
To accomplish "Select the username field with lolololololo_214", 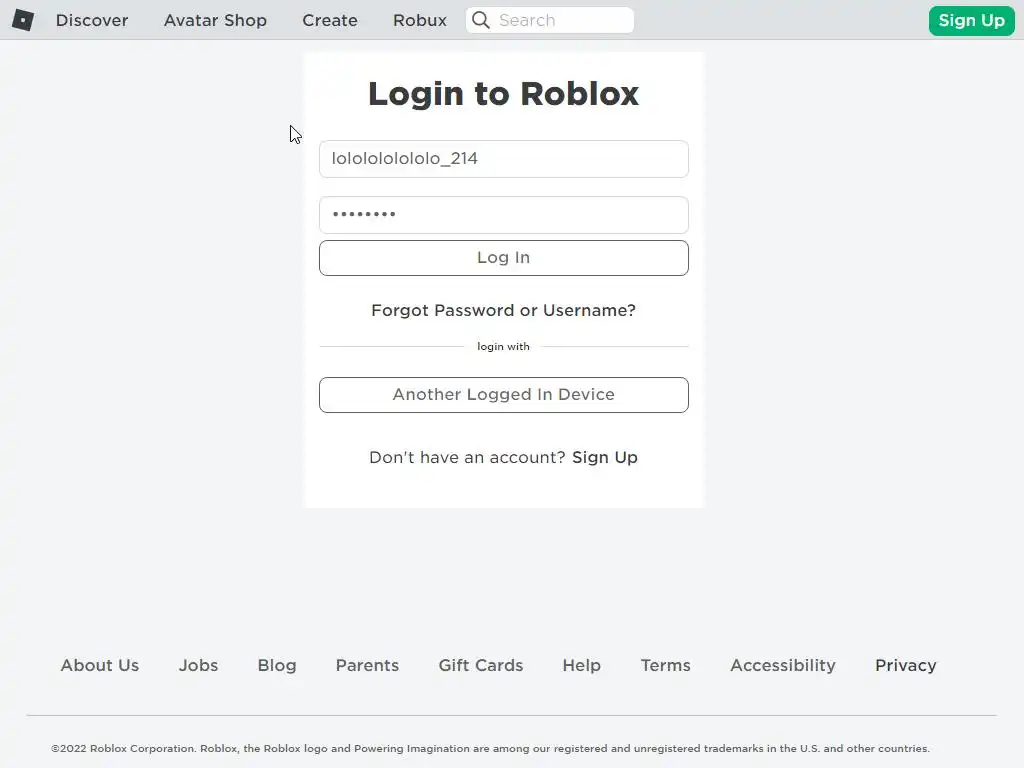I will pos(504,159).
